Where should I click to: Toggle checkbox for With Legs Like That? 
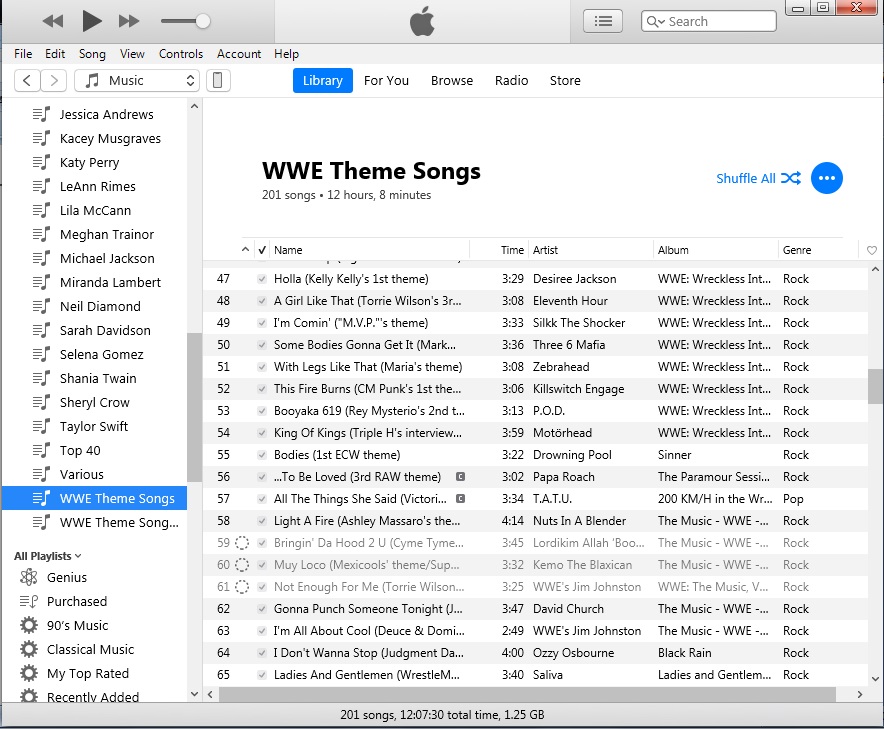(x=262, y=366)
